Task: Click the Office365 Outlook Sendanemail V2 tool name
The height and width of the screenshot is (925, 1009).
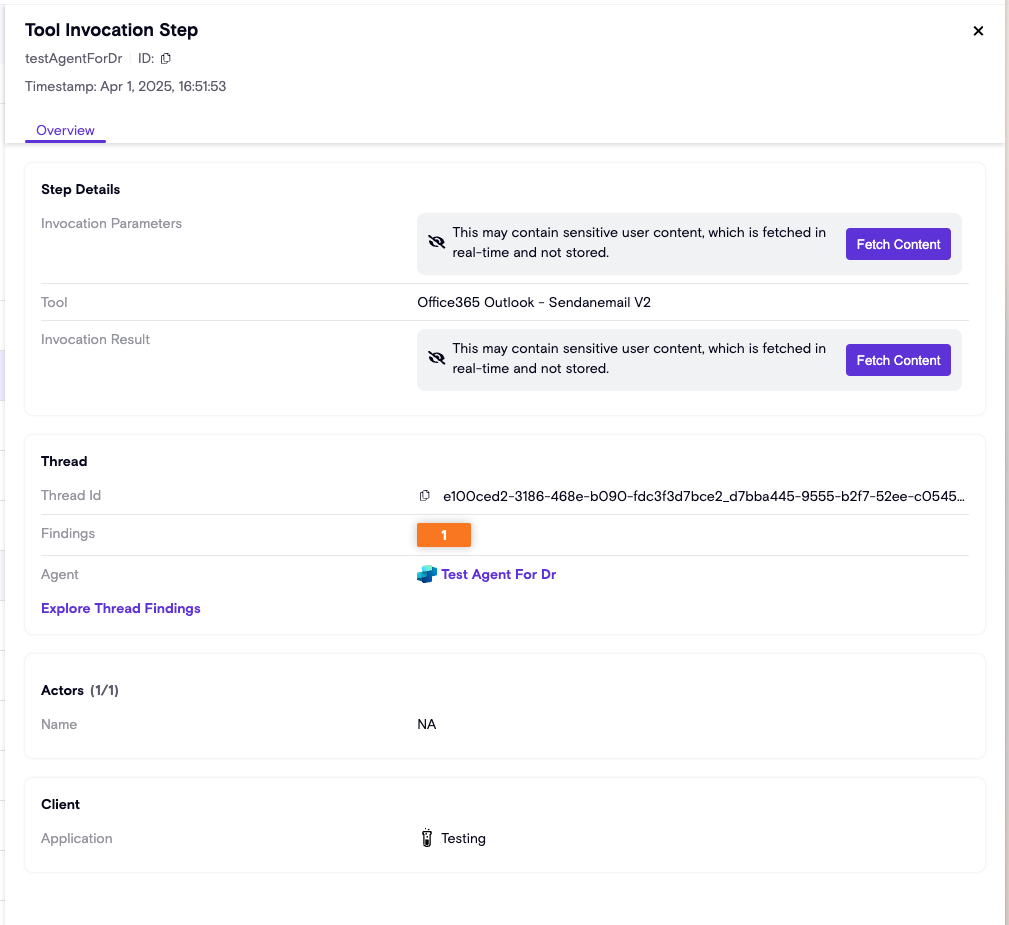Action: tap(534, 302)
